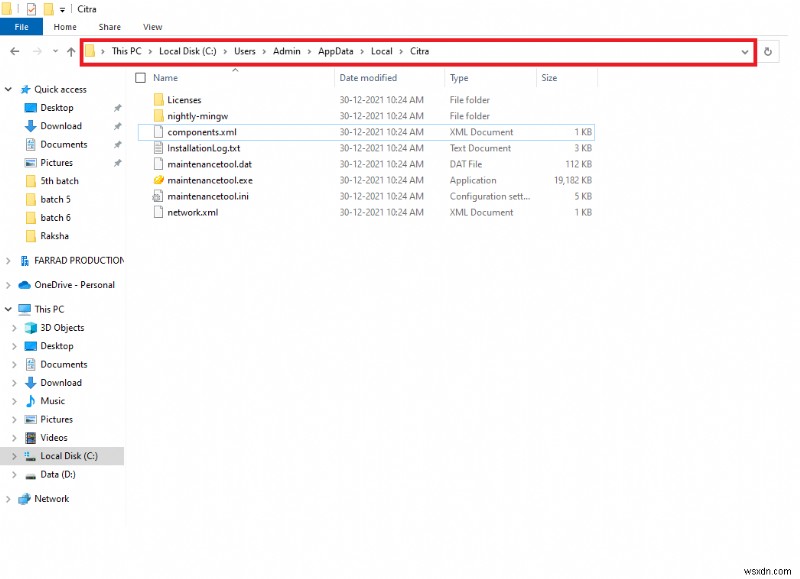Open the Share ribbon tab
The image size is (800, 579).
(109, 27)
